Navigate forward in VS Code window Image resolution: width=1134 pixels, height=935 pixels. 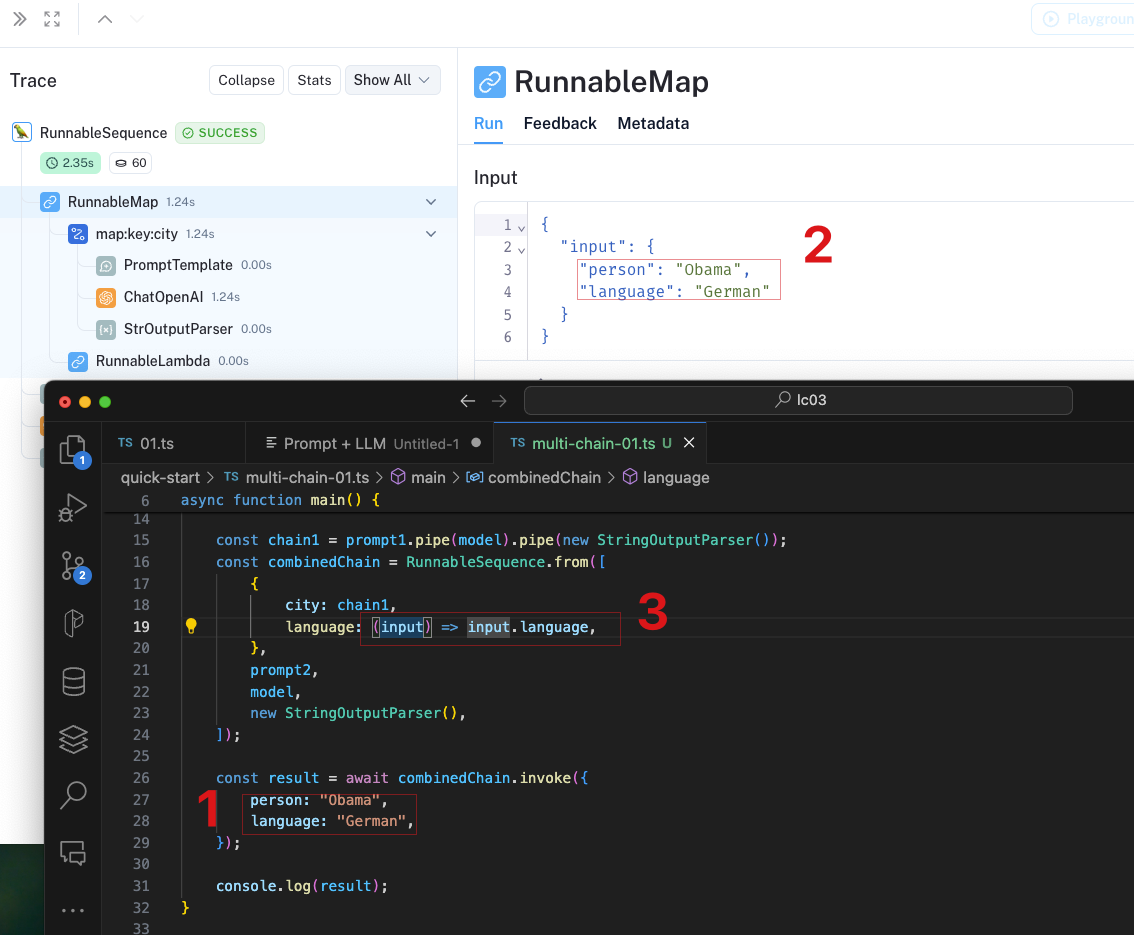[499, 401]
